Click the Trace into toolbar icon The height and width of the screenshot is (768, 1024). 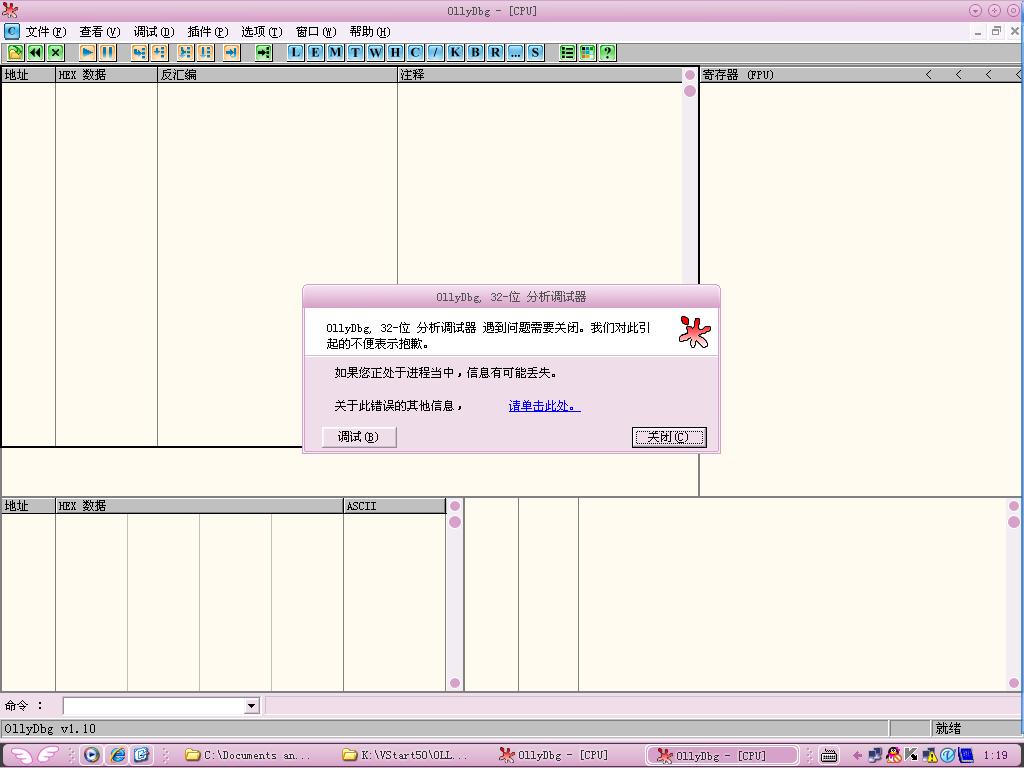pos(185,53)
